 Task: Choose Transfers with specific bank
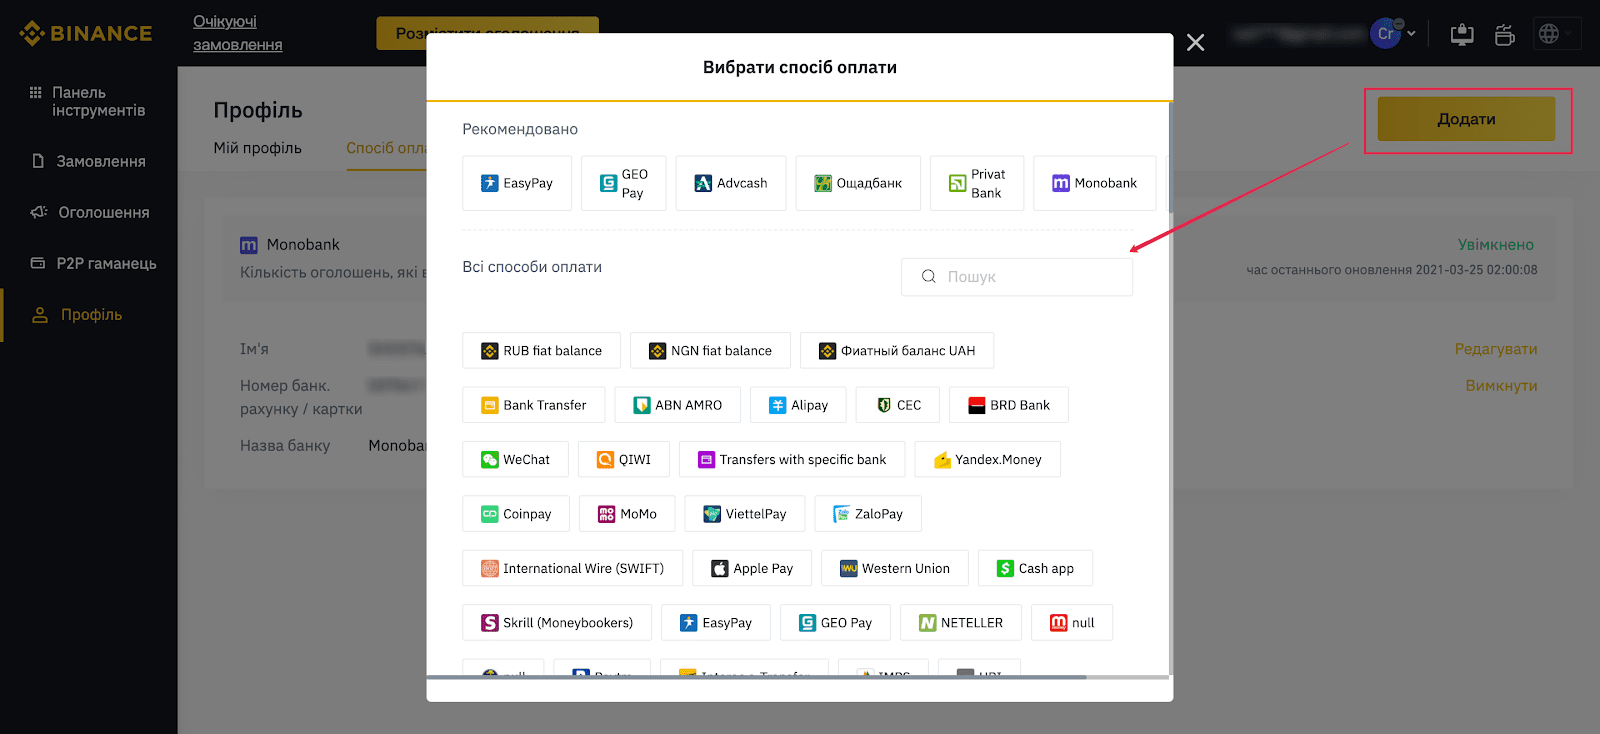point(792,460)
